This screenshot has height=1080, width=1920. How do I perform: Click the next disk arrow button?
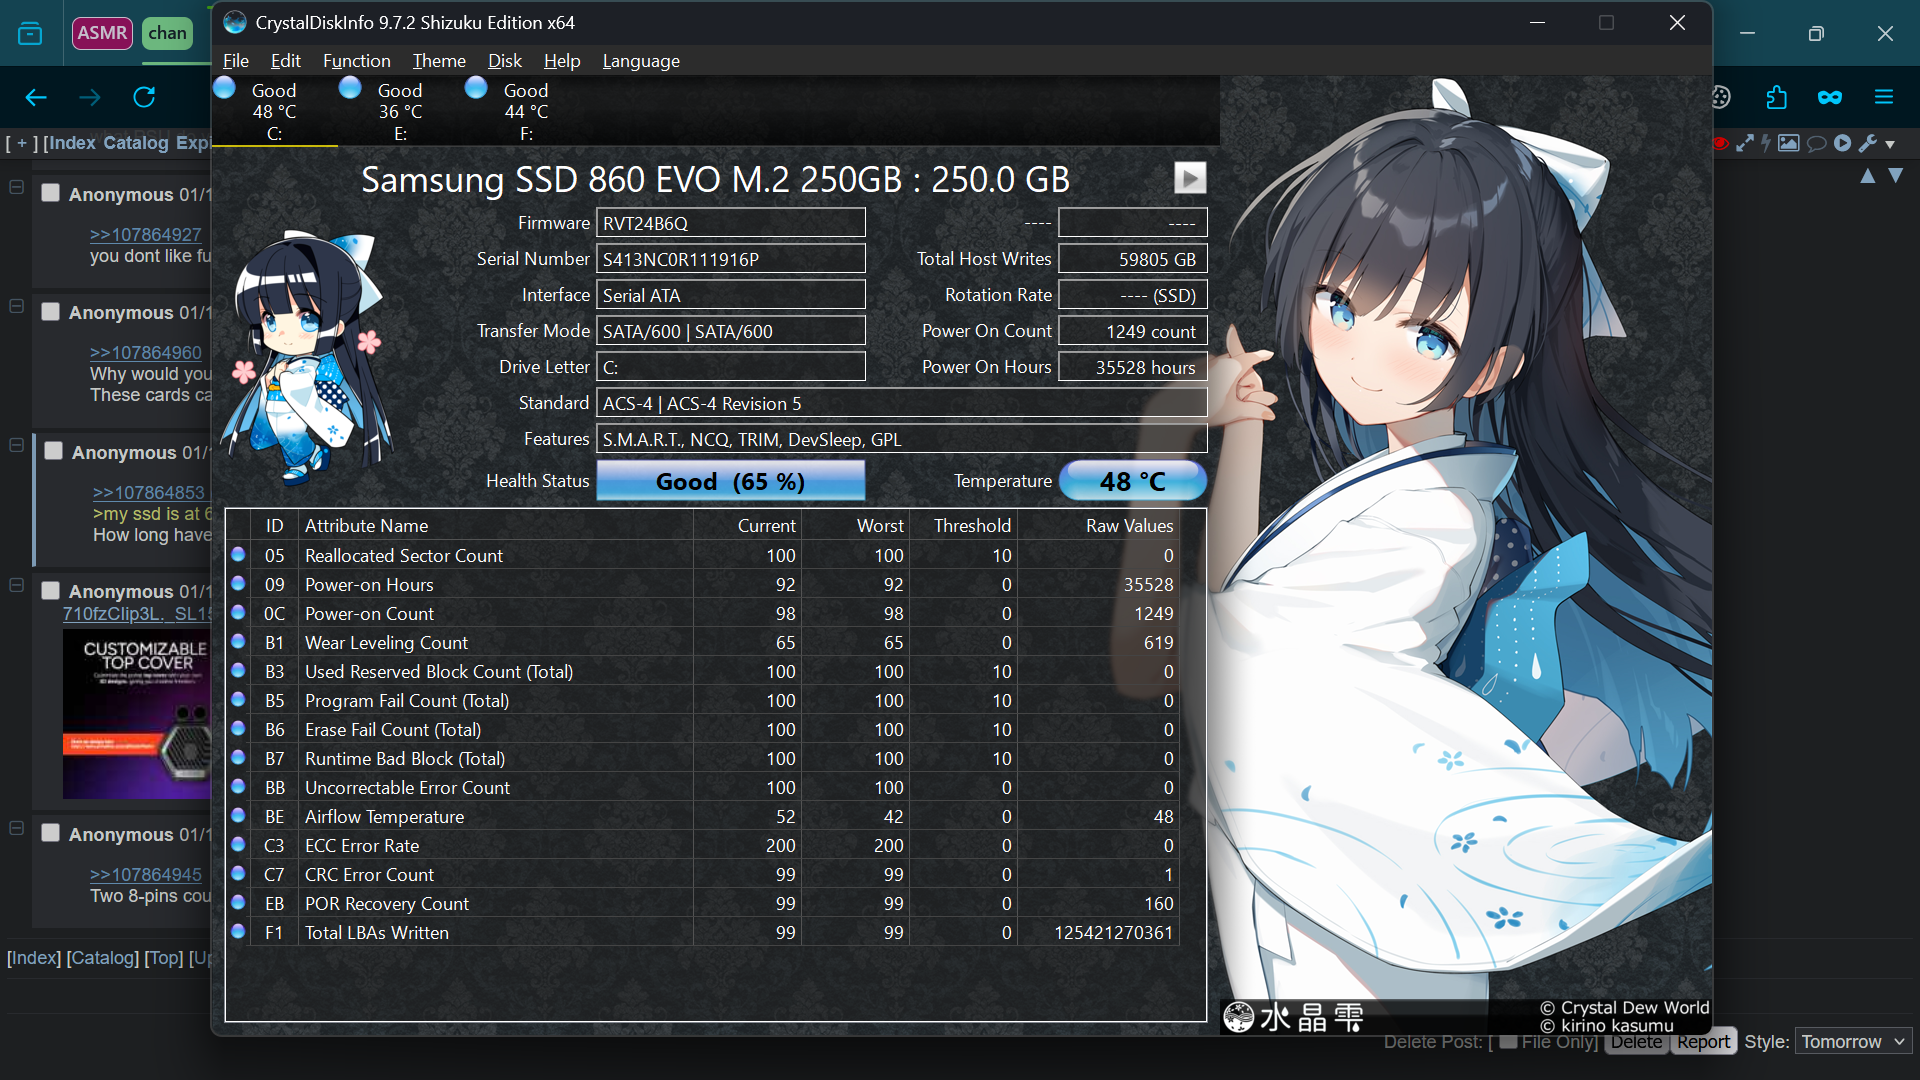1189,178
